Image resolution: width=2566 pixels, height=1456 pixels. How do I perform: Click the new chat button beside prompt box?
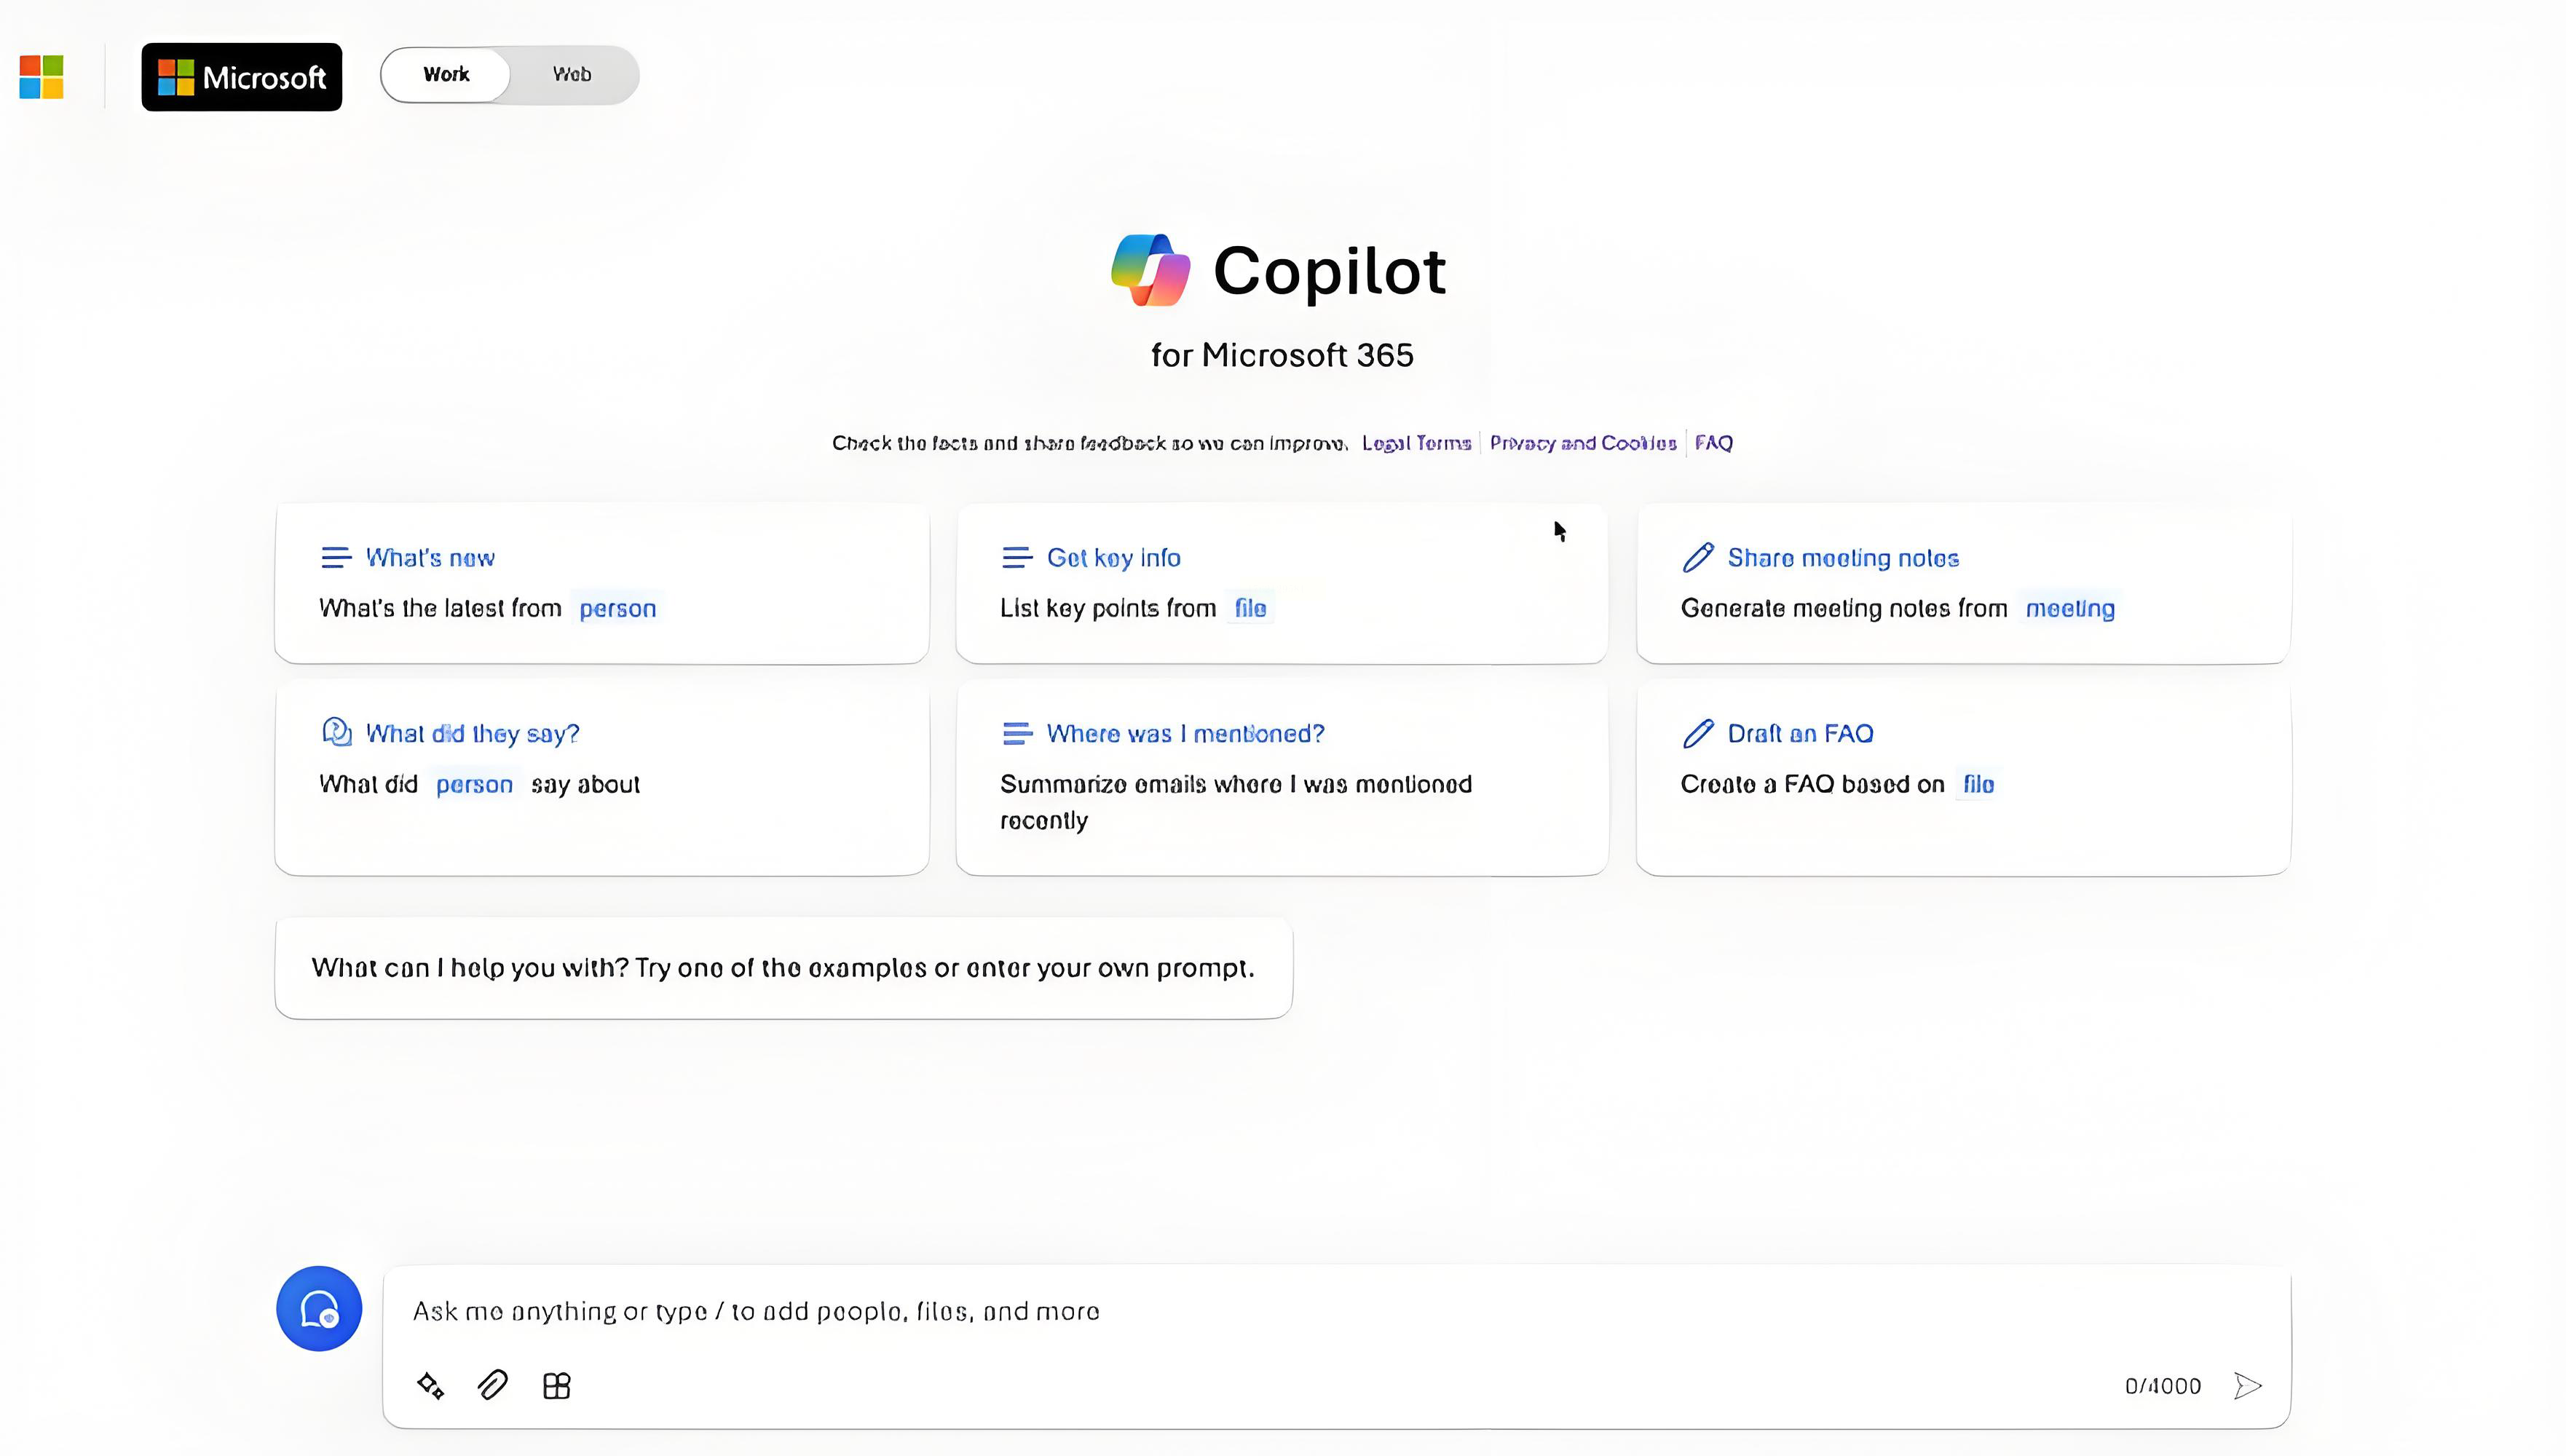point(319,1308)
